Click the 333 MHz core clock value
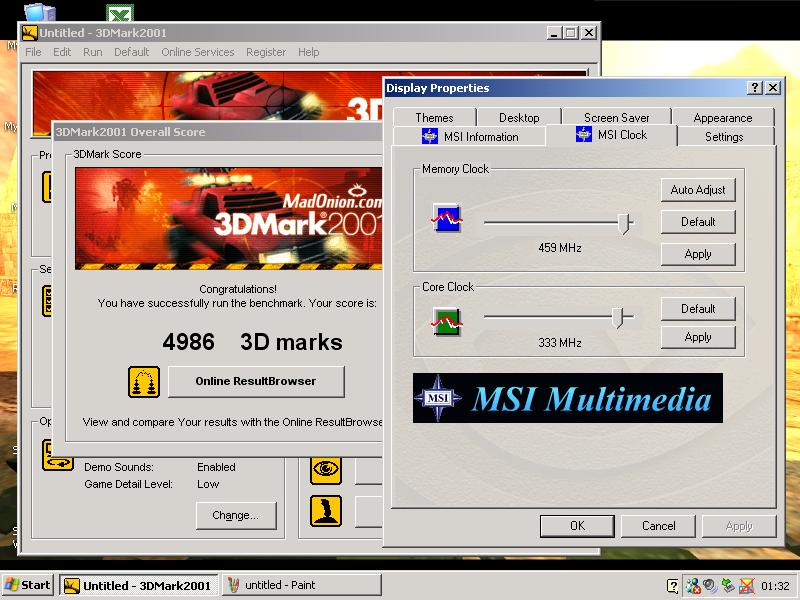 560,343
